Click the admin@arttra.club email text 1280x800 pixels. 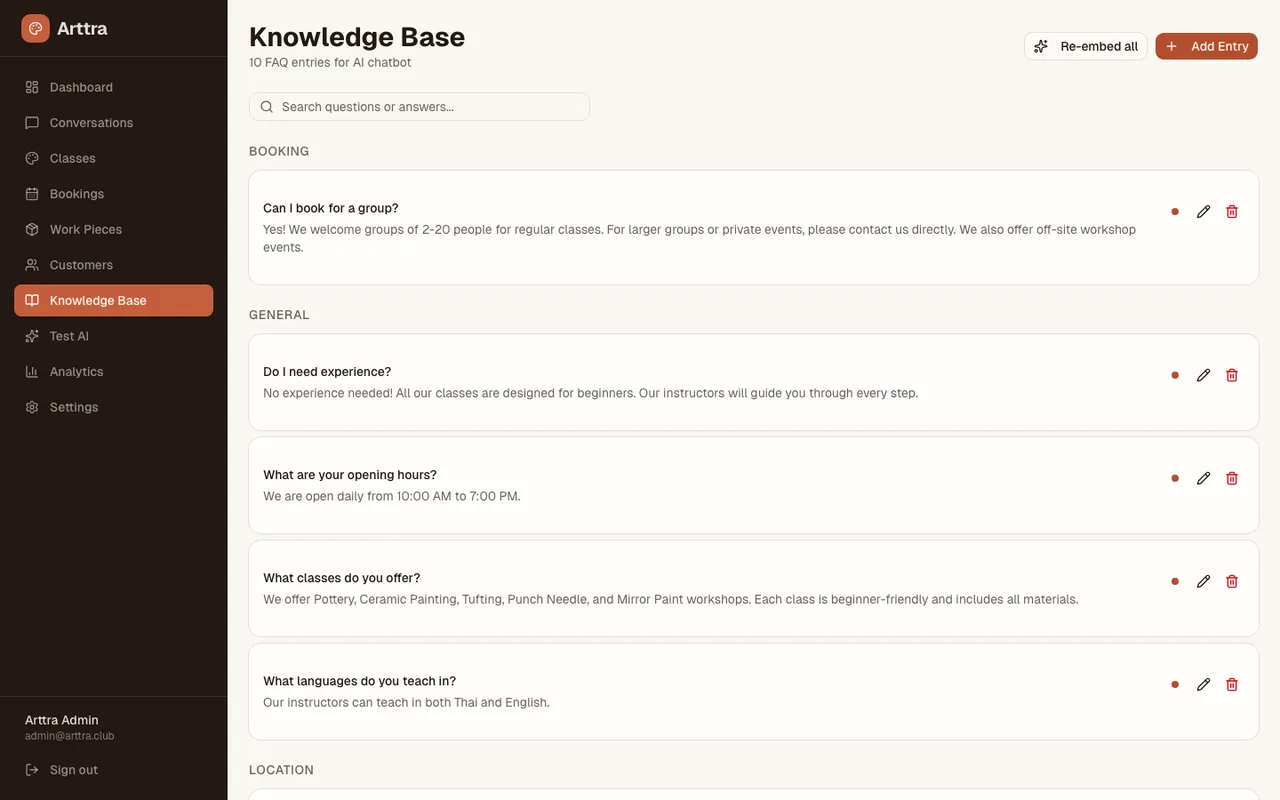(70, 736)
